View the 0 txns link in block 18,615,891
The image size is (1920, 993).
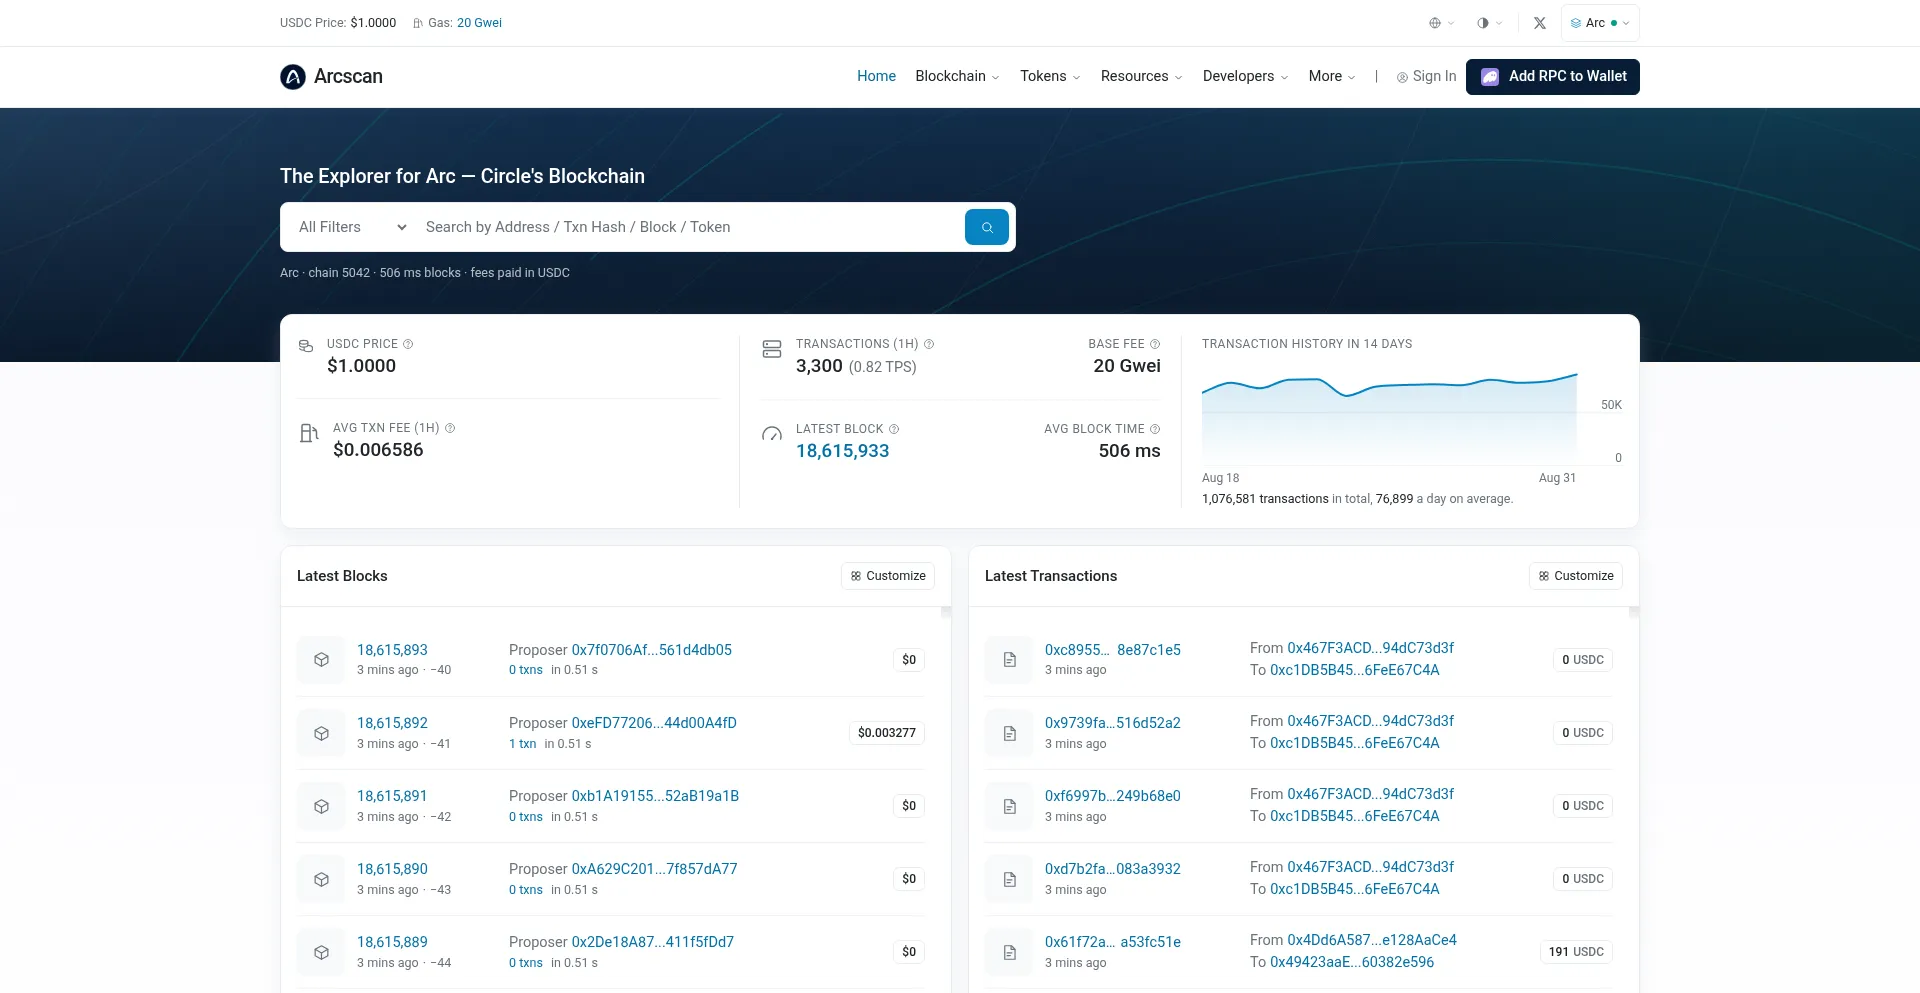526,817
